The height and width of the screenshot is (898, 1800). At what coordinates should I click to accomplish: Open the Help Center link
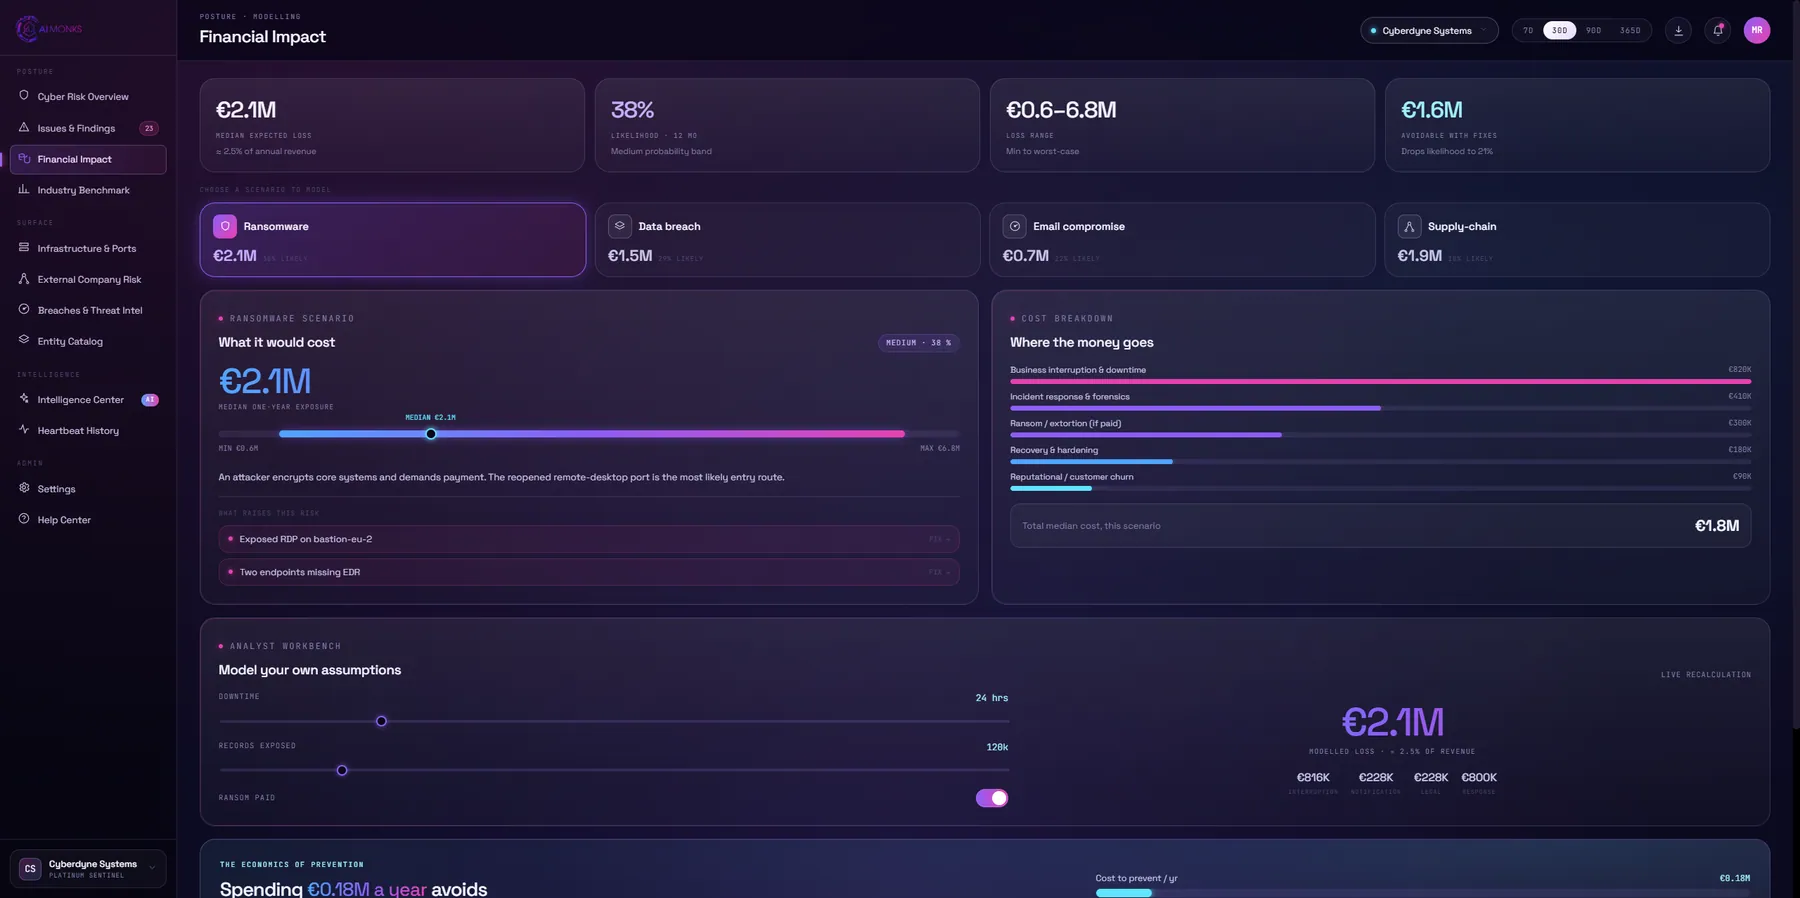(x=88, y=520)
